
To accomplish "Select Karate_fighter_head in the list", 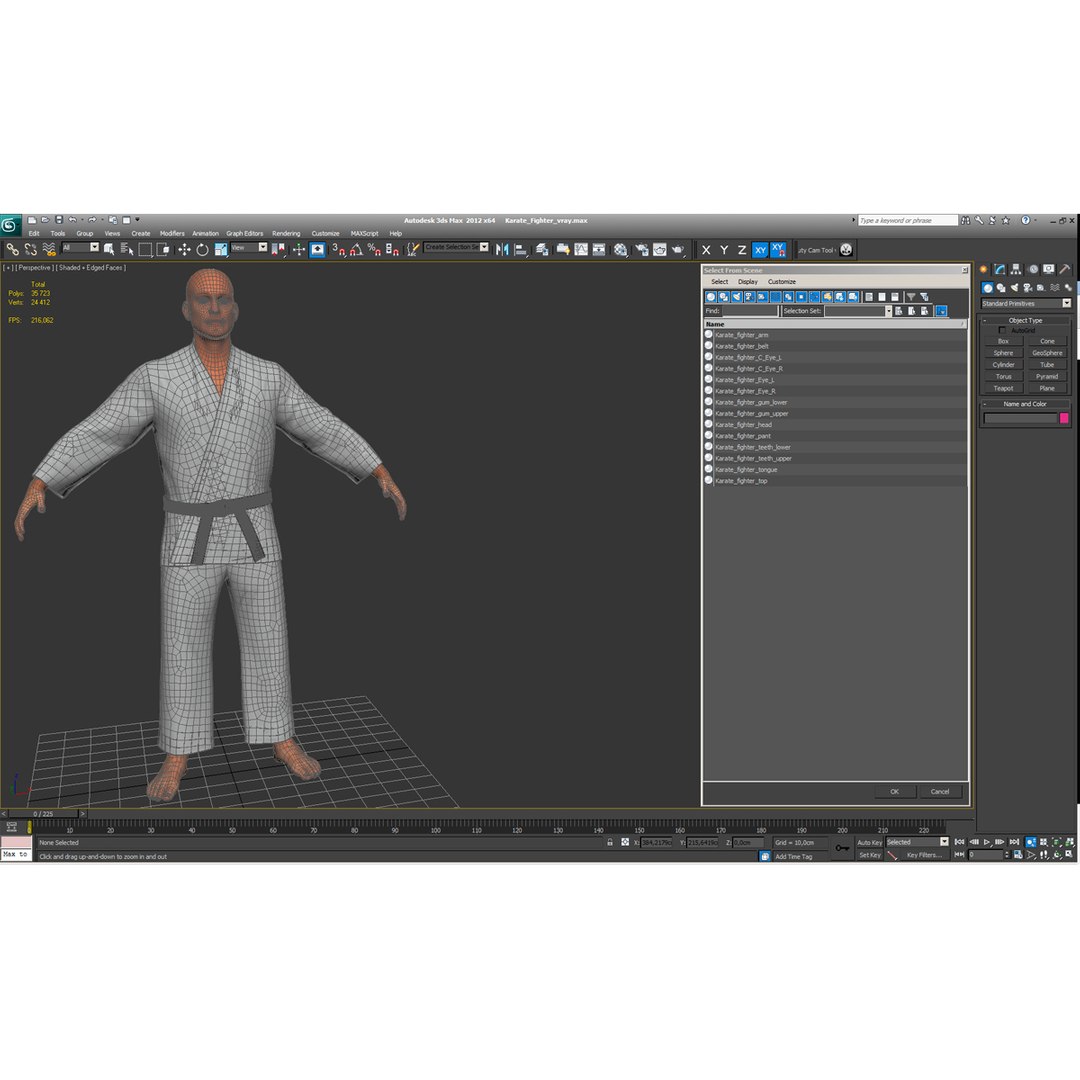I will (x=835, y=425).
